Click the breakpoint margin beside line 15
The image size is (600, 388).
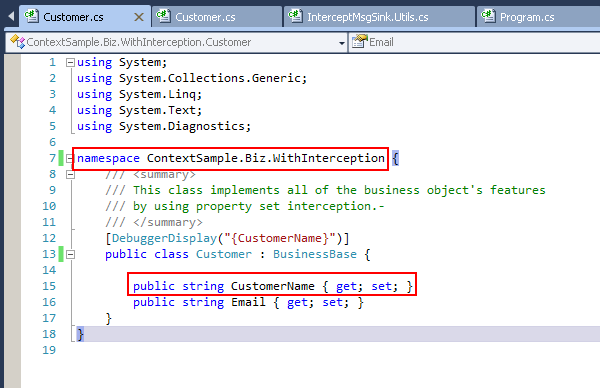(13, 286)
